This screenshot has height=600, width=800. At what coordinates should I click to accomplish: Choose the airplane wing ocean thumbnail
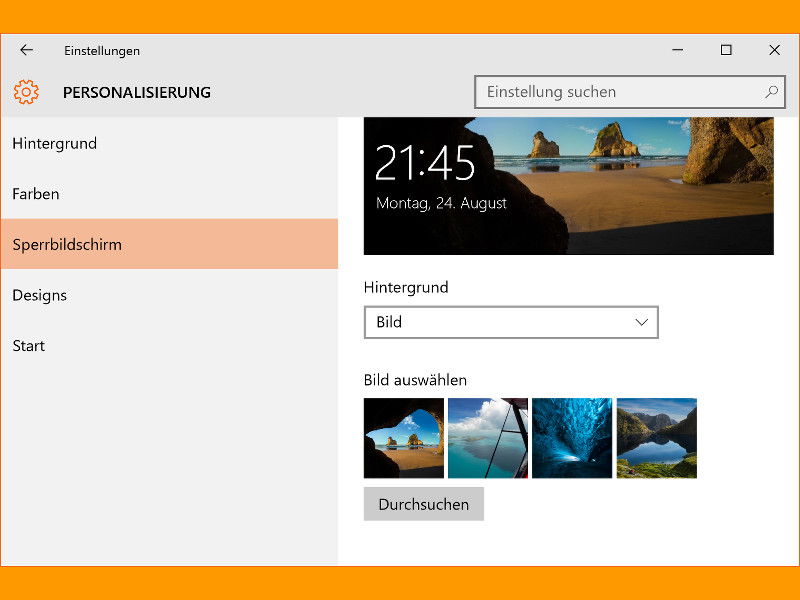point(488,438)
